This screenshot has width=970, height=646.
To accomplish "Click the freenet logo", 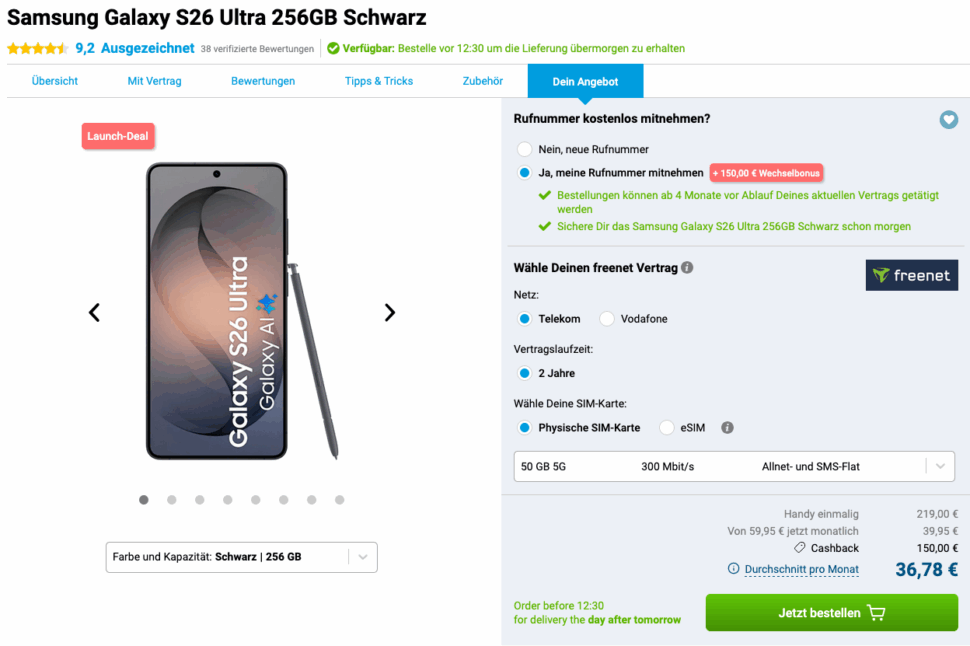I will [x=911, y=274].
